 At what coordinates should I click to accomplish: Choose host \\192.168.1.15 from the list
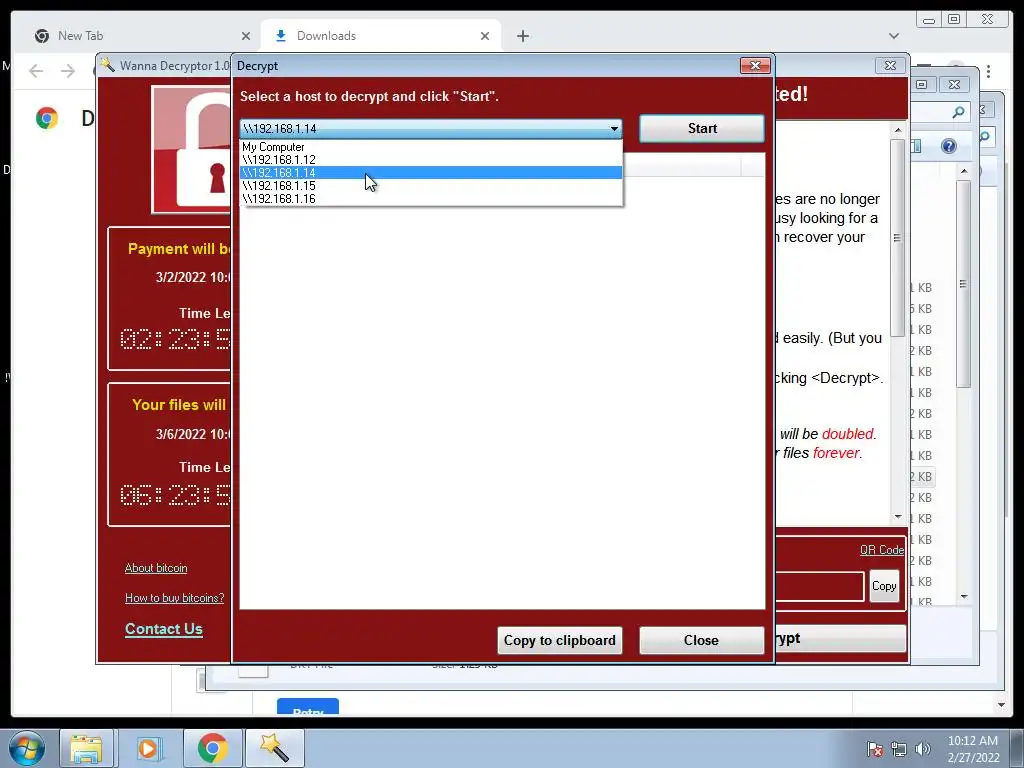pos(431,185)
